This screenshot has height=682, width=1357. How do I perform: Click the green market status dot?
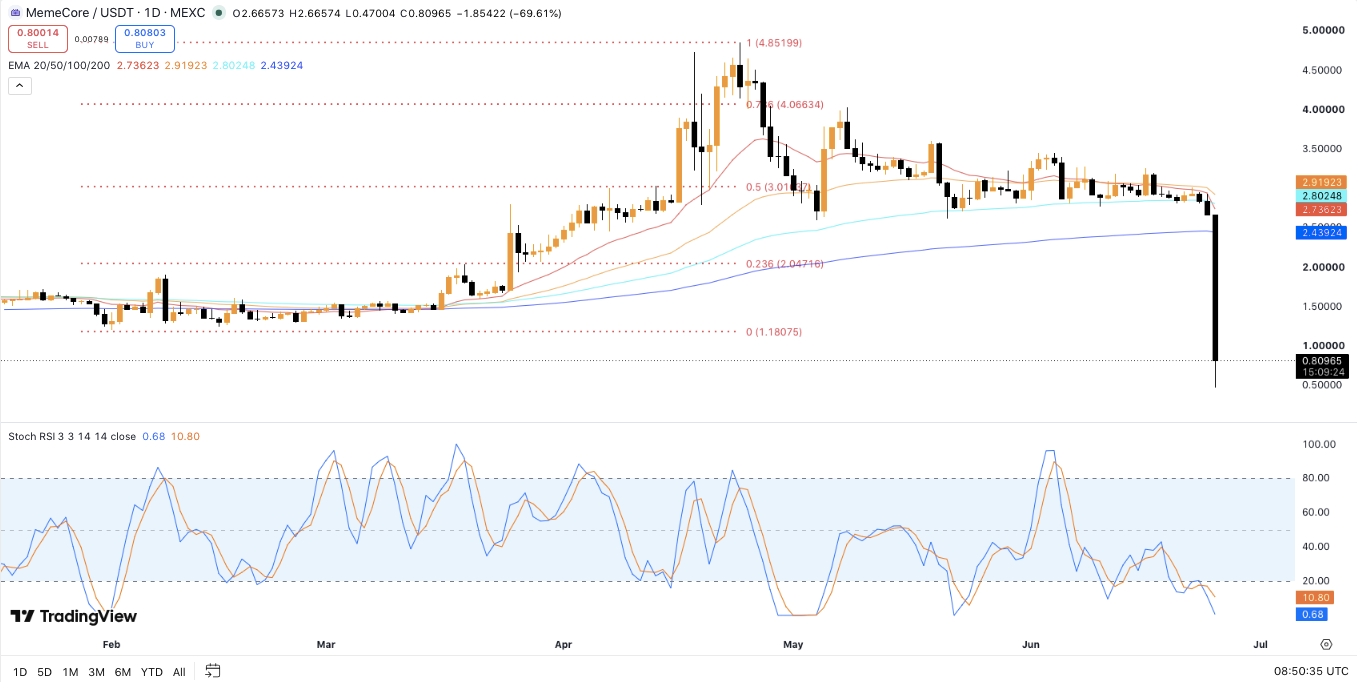pos(218,14)
